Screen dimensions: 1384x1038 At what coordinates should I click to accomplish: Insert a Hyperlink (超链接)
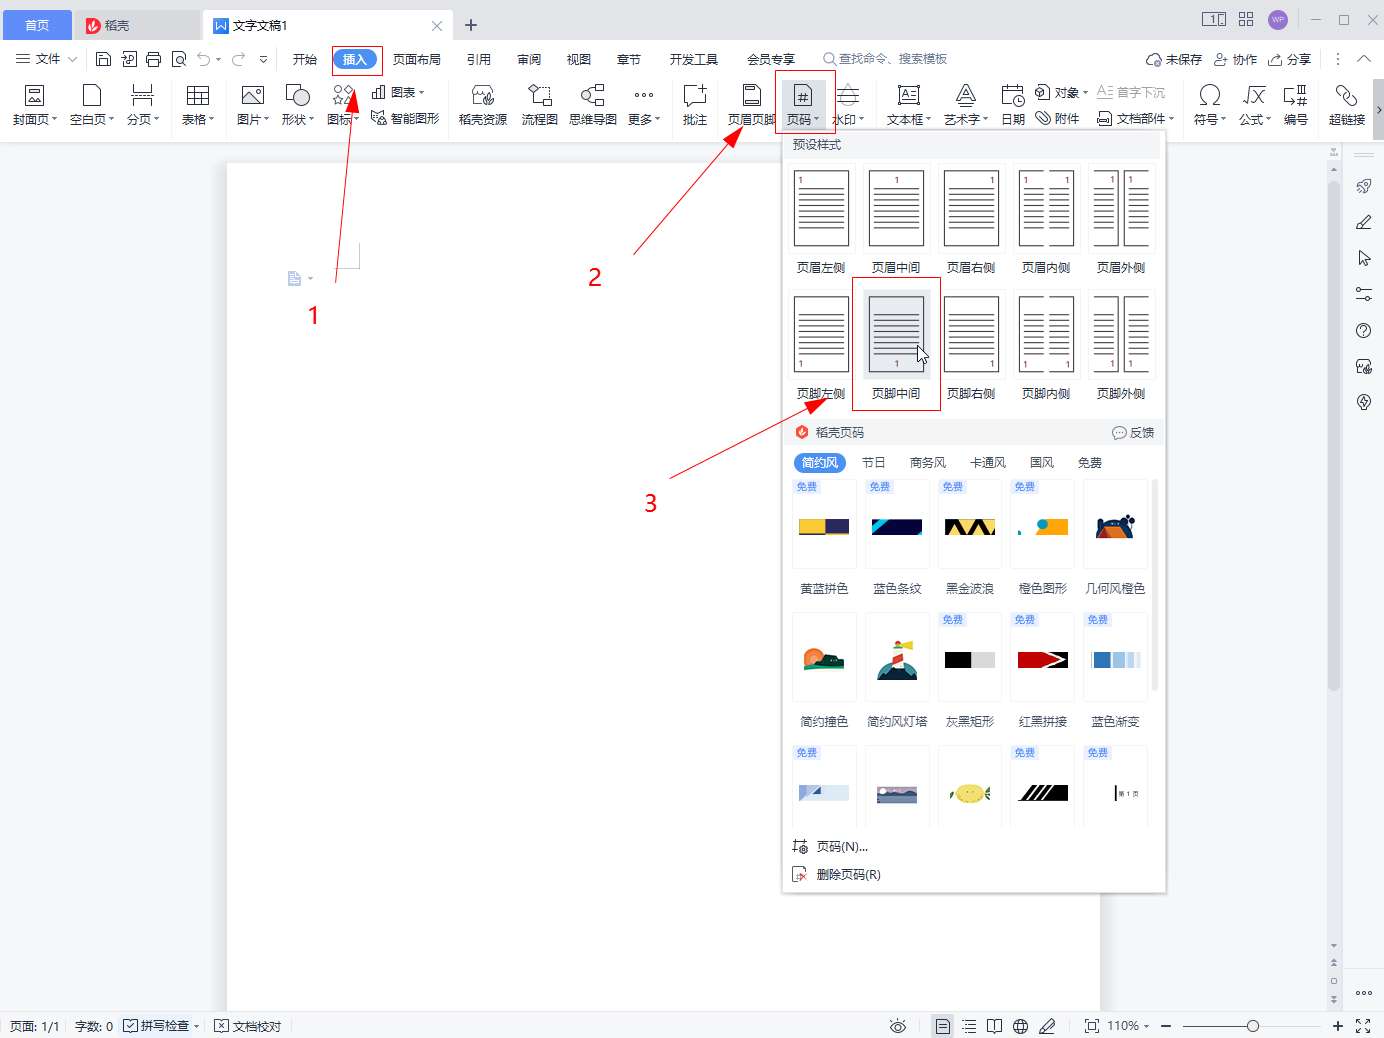(x=1347, y=105)
